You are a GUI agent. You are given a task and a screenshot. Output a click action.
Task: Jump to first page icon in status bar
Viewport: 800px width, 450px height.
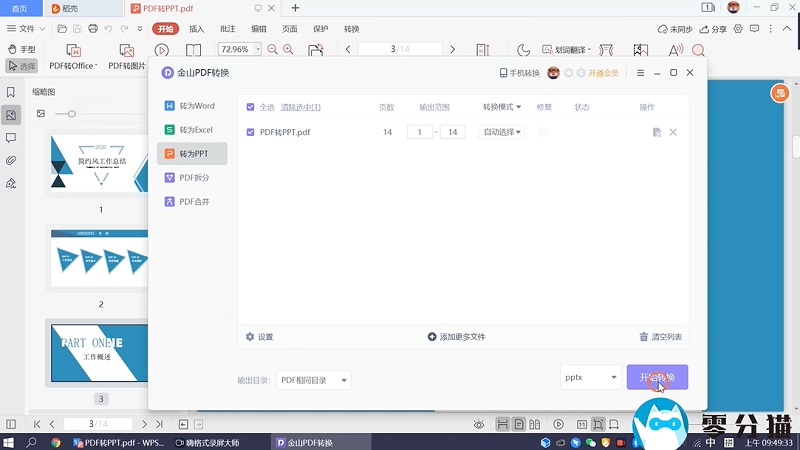click(37, 424)
